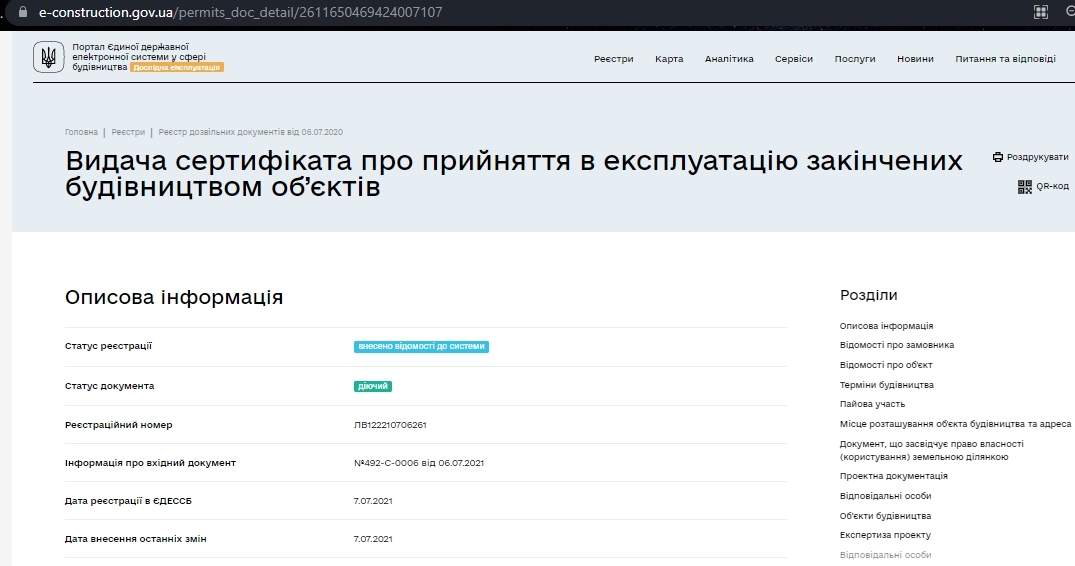1075x566 pixels.
Task: Click the padlock icon in the address bar
Action: [x=23, y=12]
